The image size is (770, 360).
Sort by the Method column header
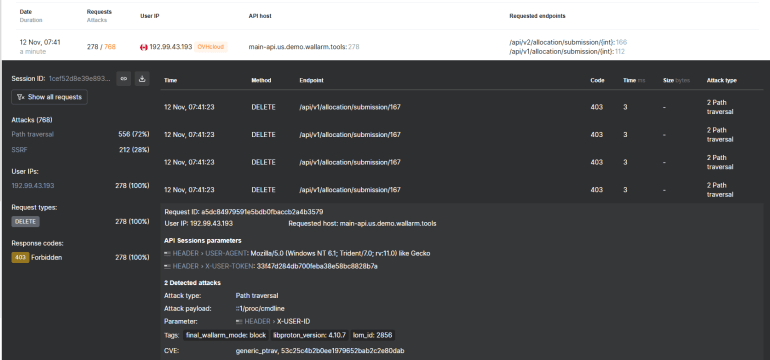click(x=261, y=80)
